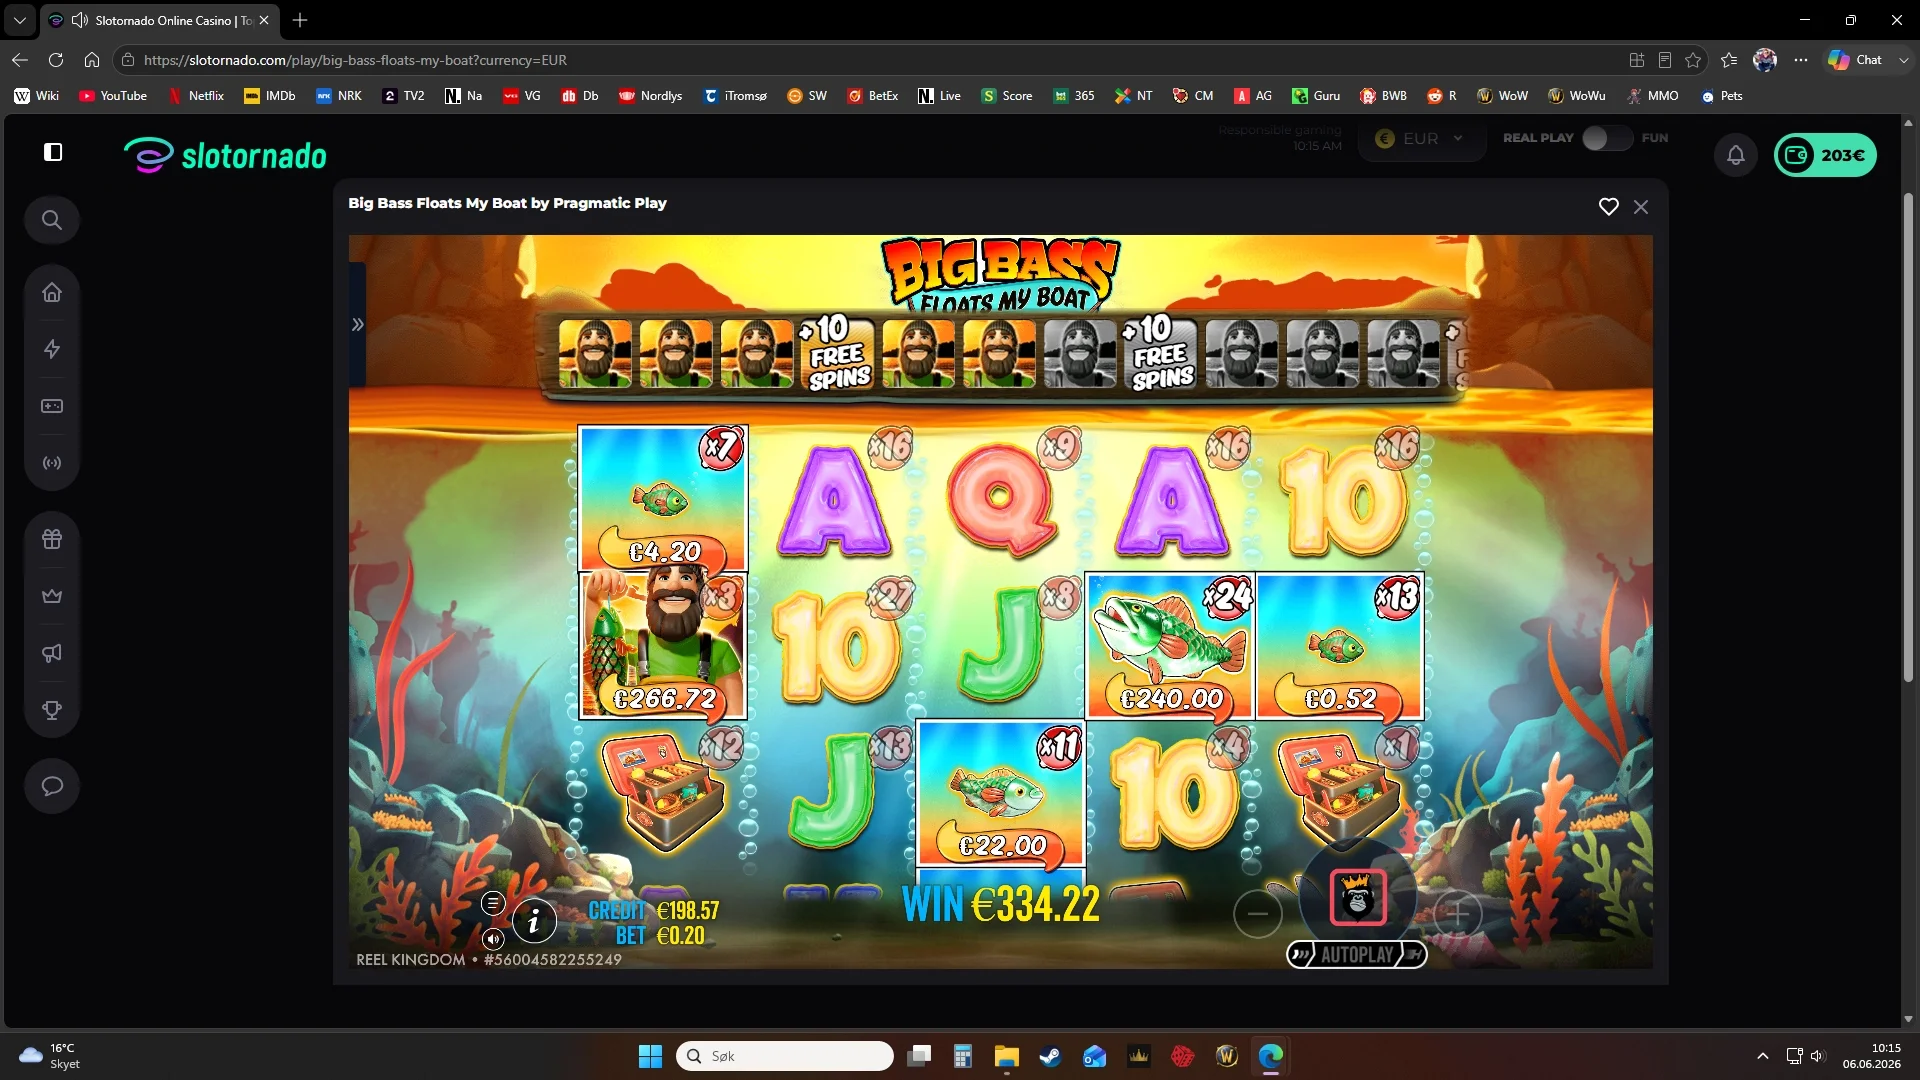Open the 203€ wallet balance button
The image size is (1920, 1080).
coord(1825,155)
